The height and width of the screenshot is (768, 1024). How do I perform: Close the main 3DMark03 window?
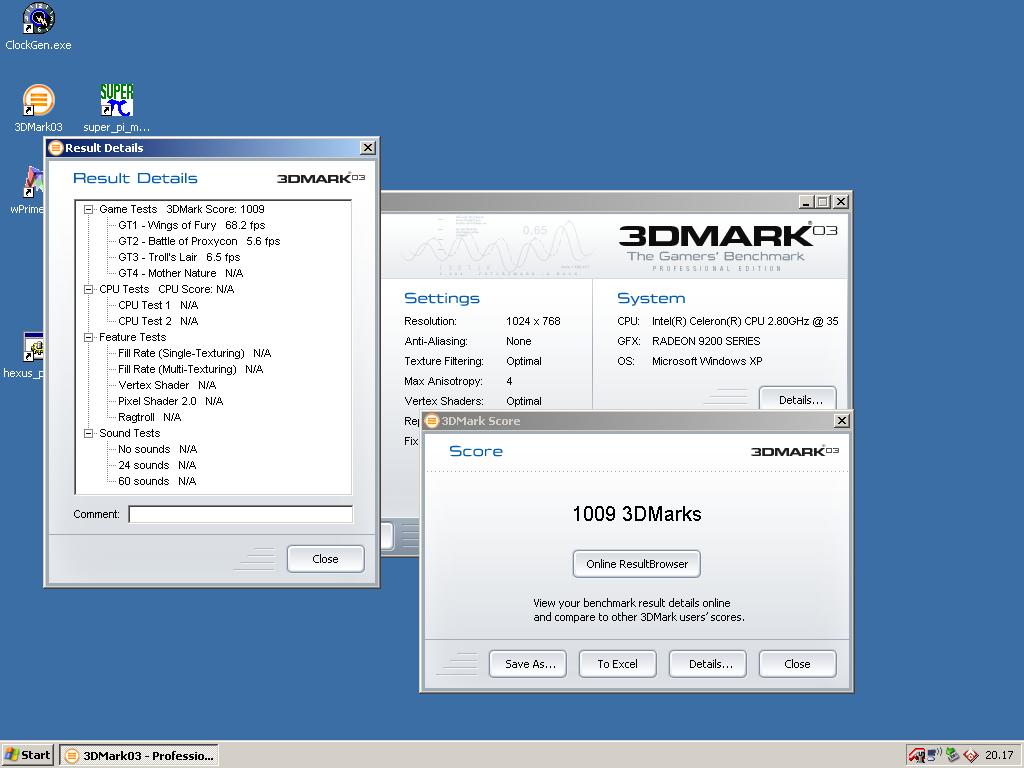click(841, 202)
